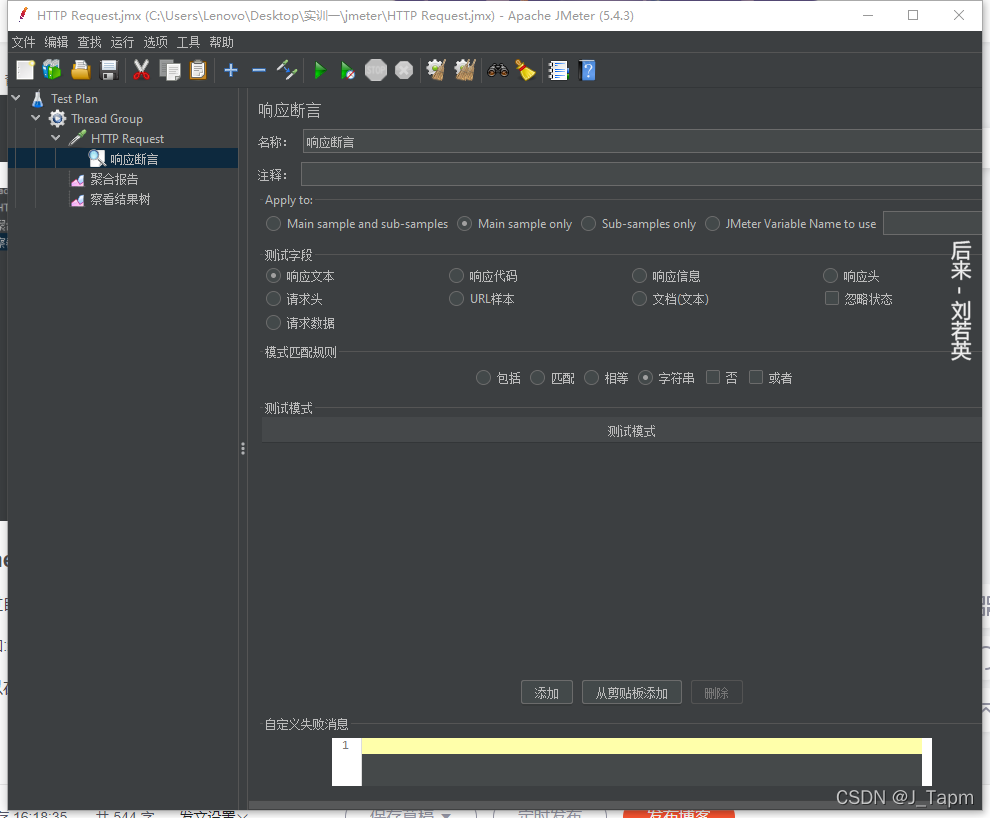Start the test with green play icon
The height and width of the screenshot is (818, 990).
point(319,70)
